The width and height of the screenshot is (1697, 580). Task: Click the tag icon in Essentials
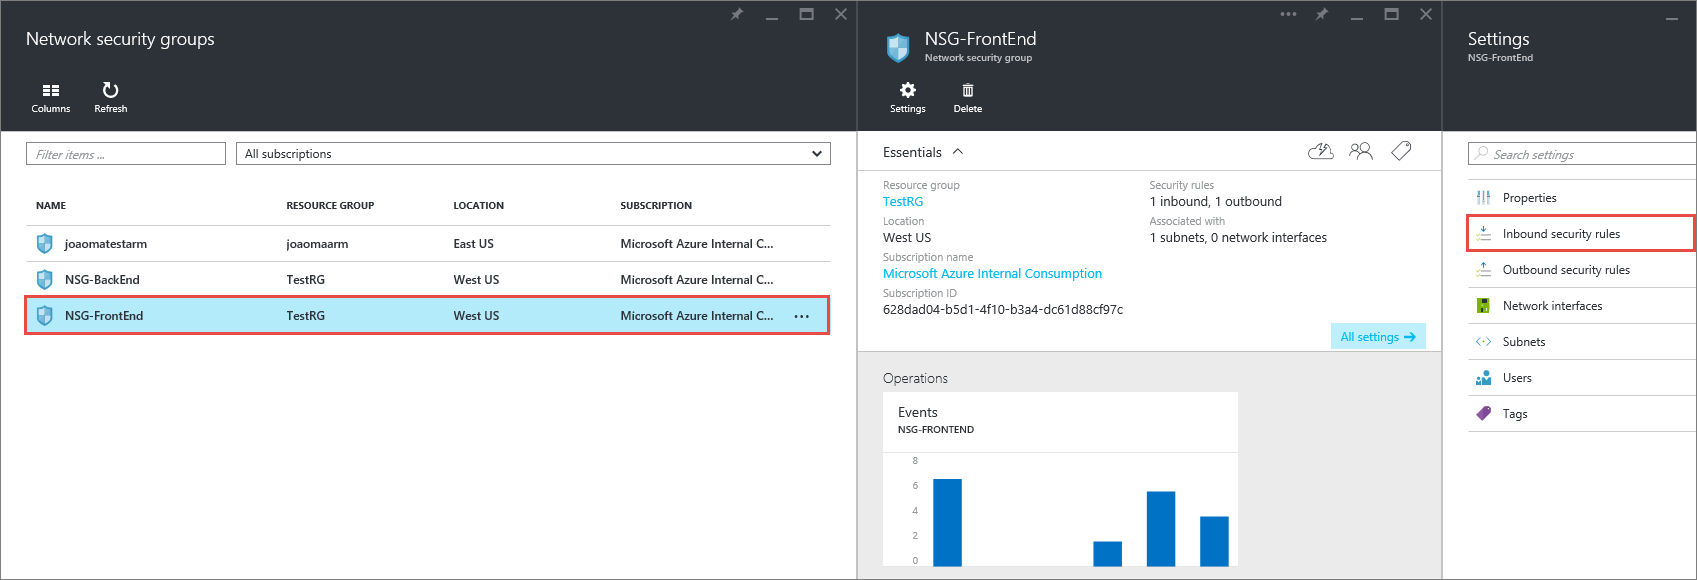point(1401,151)
